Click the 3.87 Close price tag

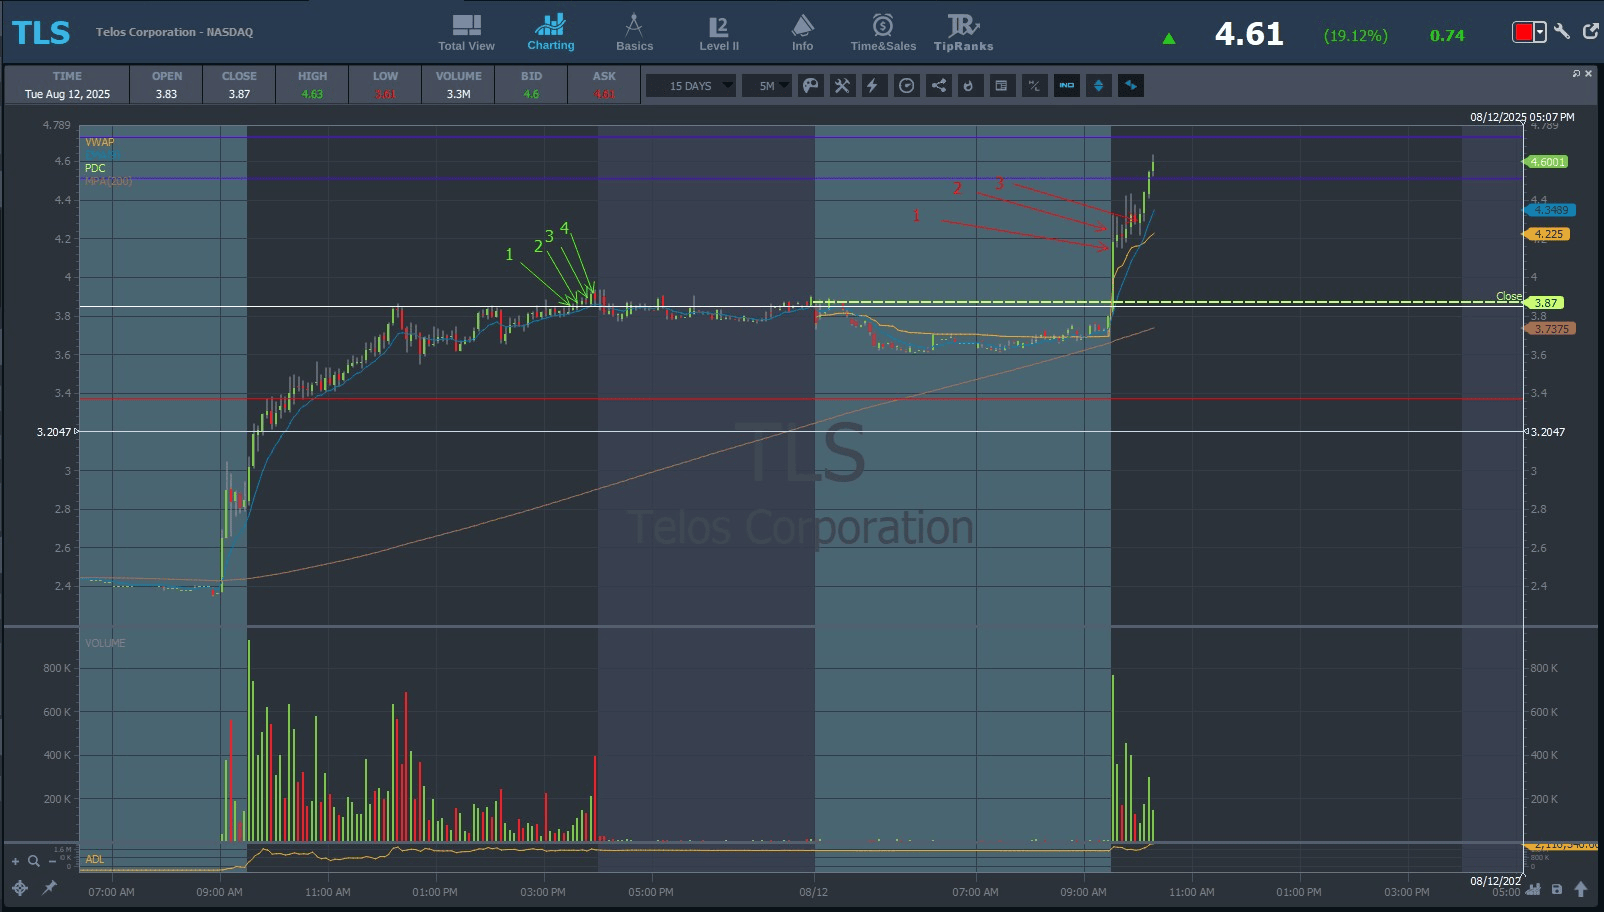click(1545, 302)
